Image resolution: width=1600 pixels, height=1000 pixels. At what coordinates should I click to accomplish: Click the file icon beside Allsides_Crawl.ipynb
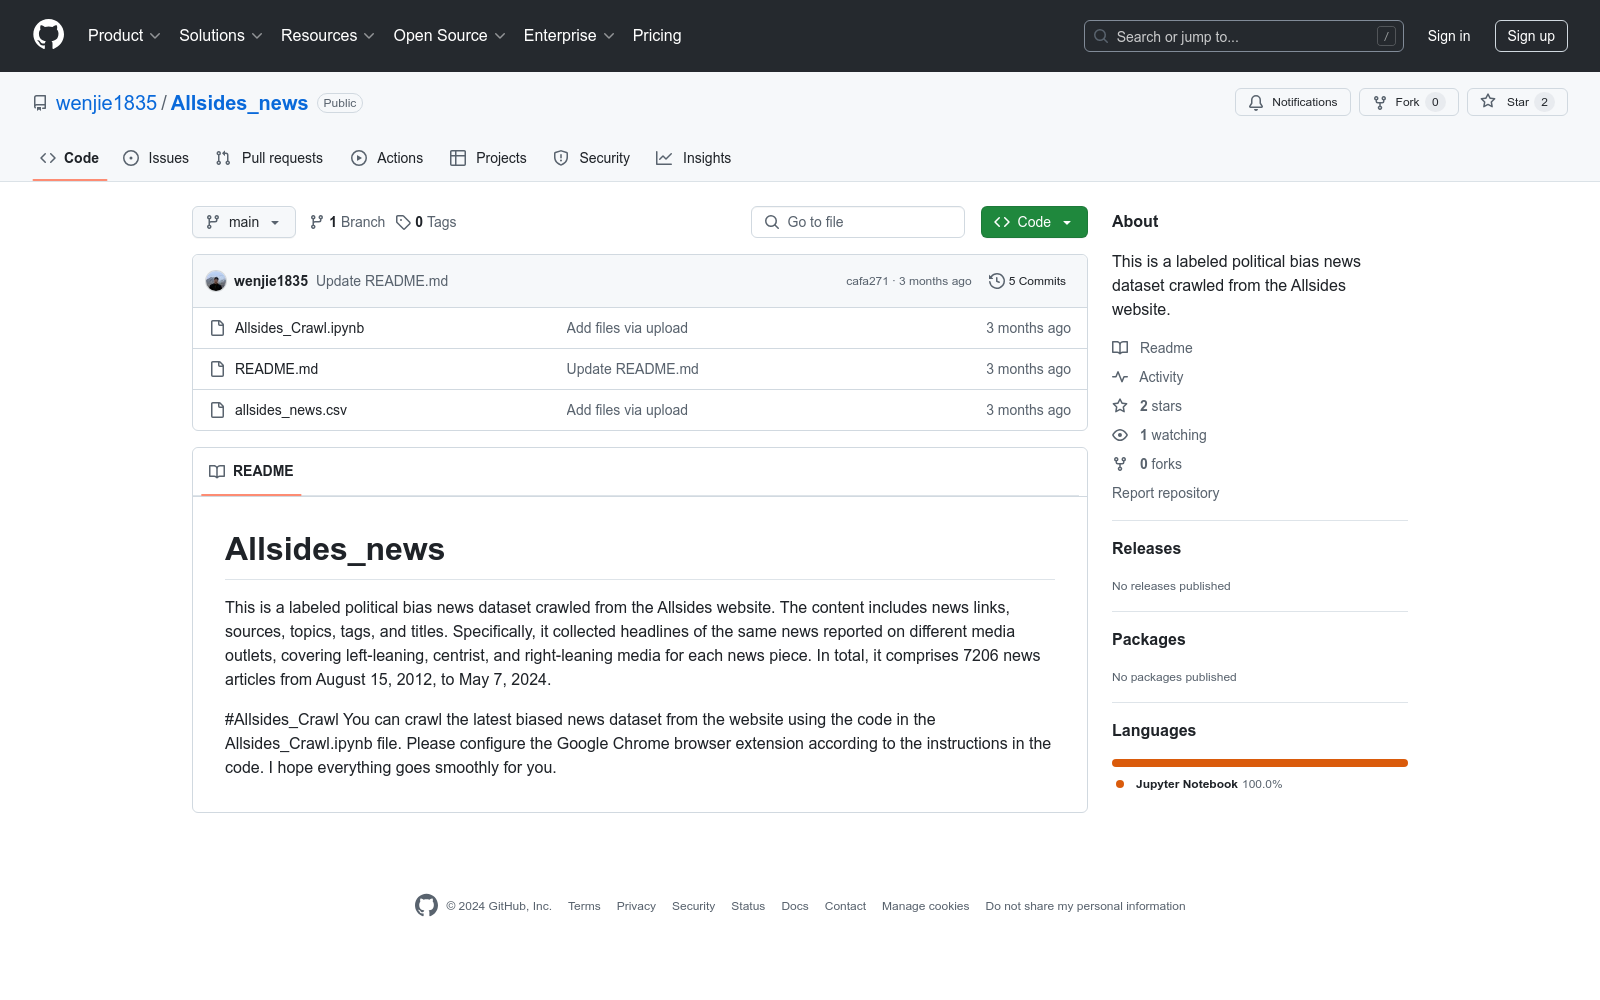(x=217, y=328)
